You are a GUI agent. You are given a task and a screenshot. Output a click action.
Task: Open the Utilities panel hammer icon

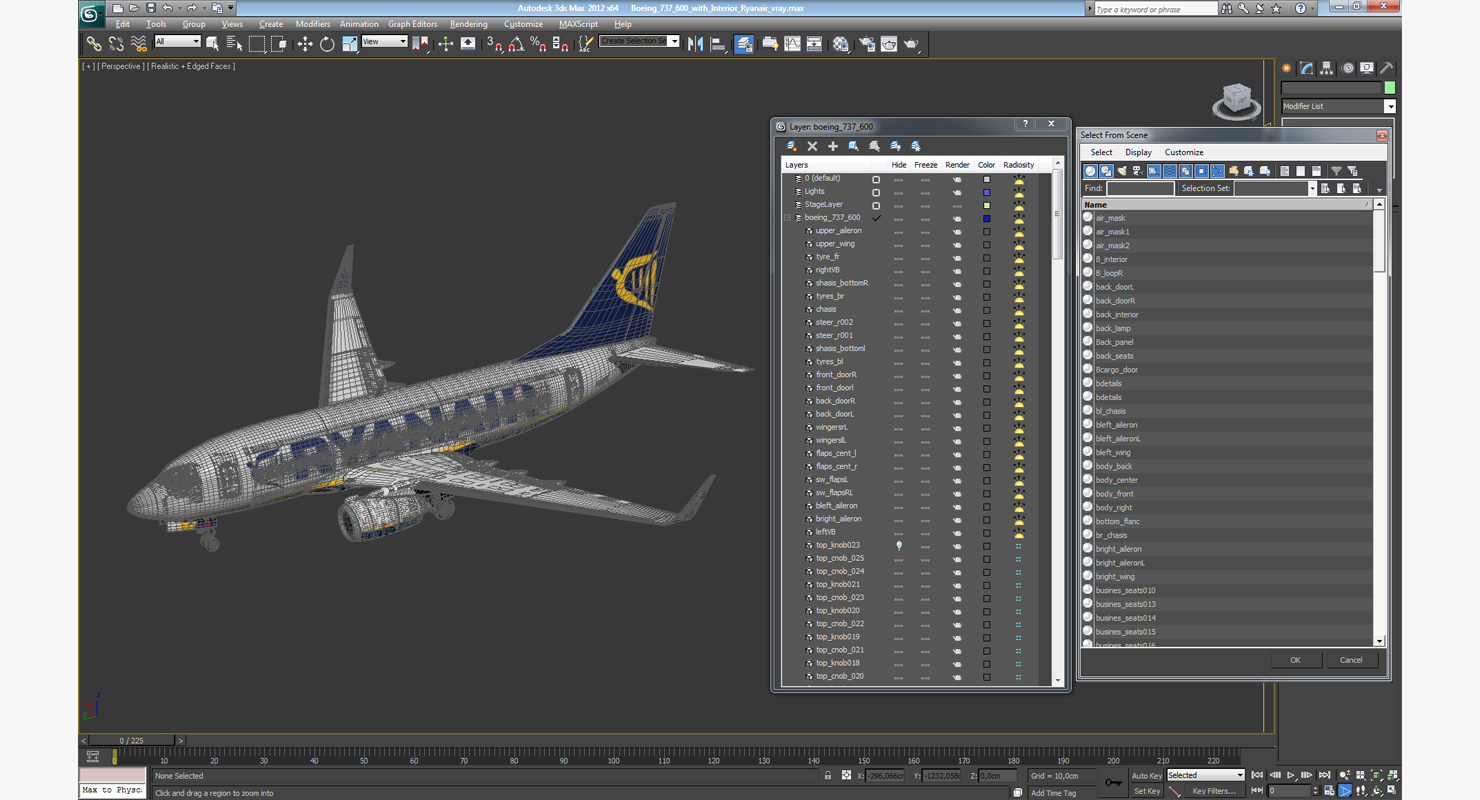coord(1387,68)
